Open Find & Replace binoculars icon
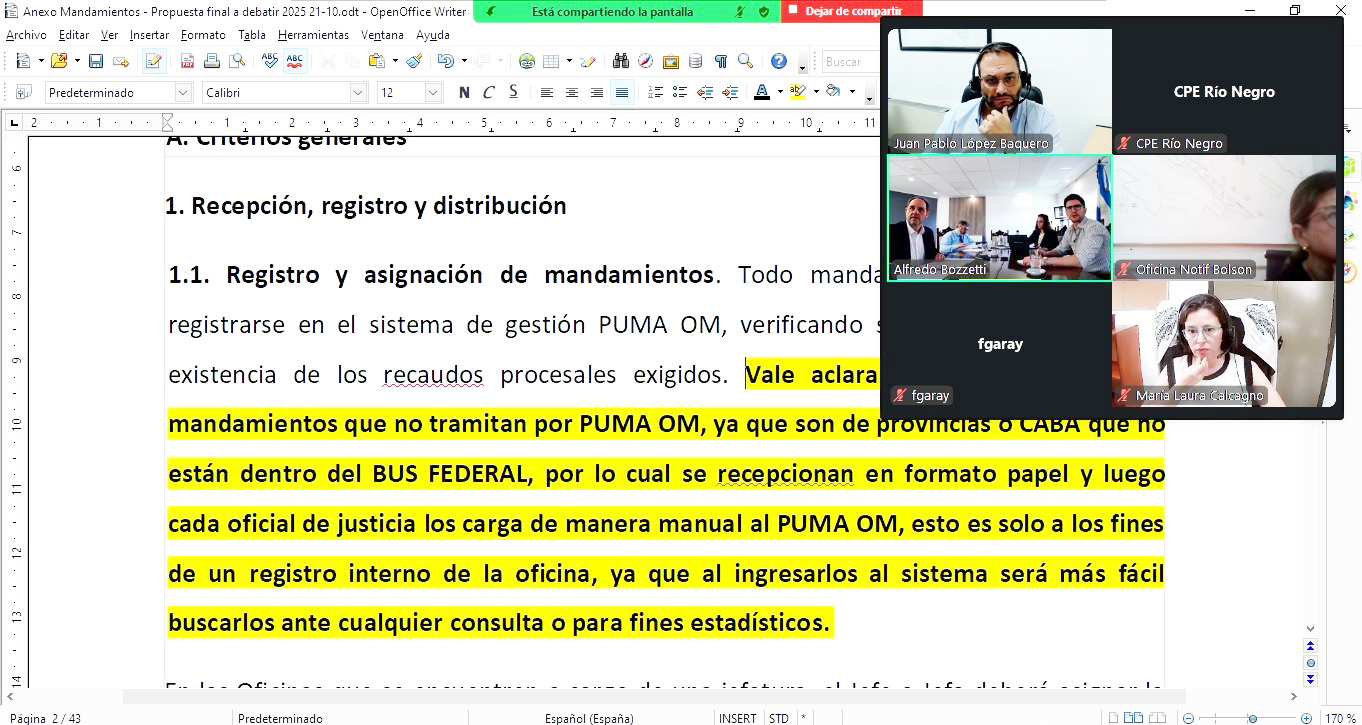The height and width of the screenshot is (725, 1362). (621, 62)
